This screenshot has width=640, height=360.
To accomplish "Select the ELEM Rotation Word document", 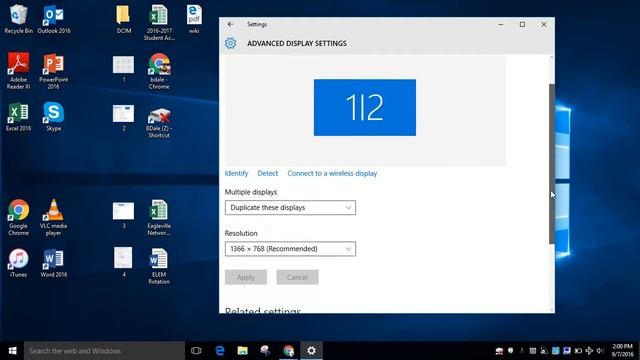I will pos(159,266).
